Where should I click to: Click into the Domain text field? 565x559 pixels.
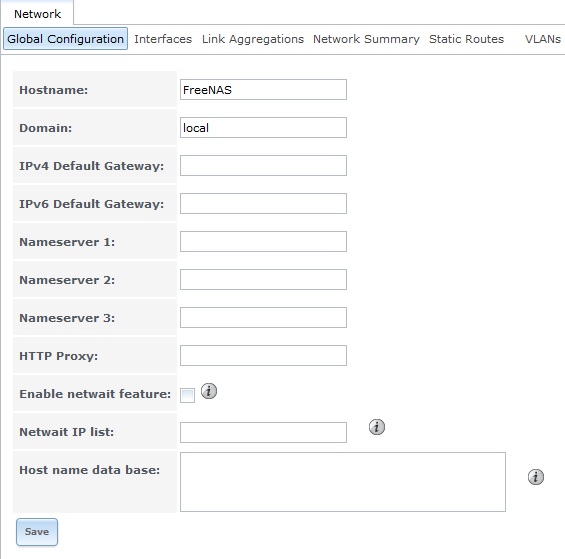(263, 127)
